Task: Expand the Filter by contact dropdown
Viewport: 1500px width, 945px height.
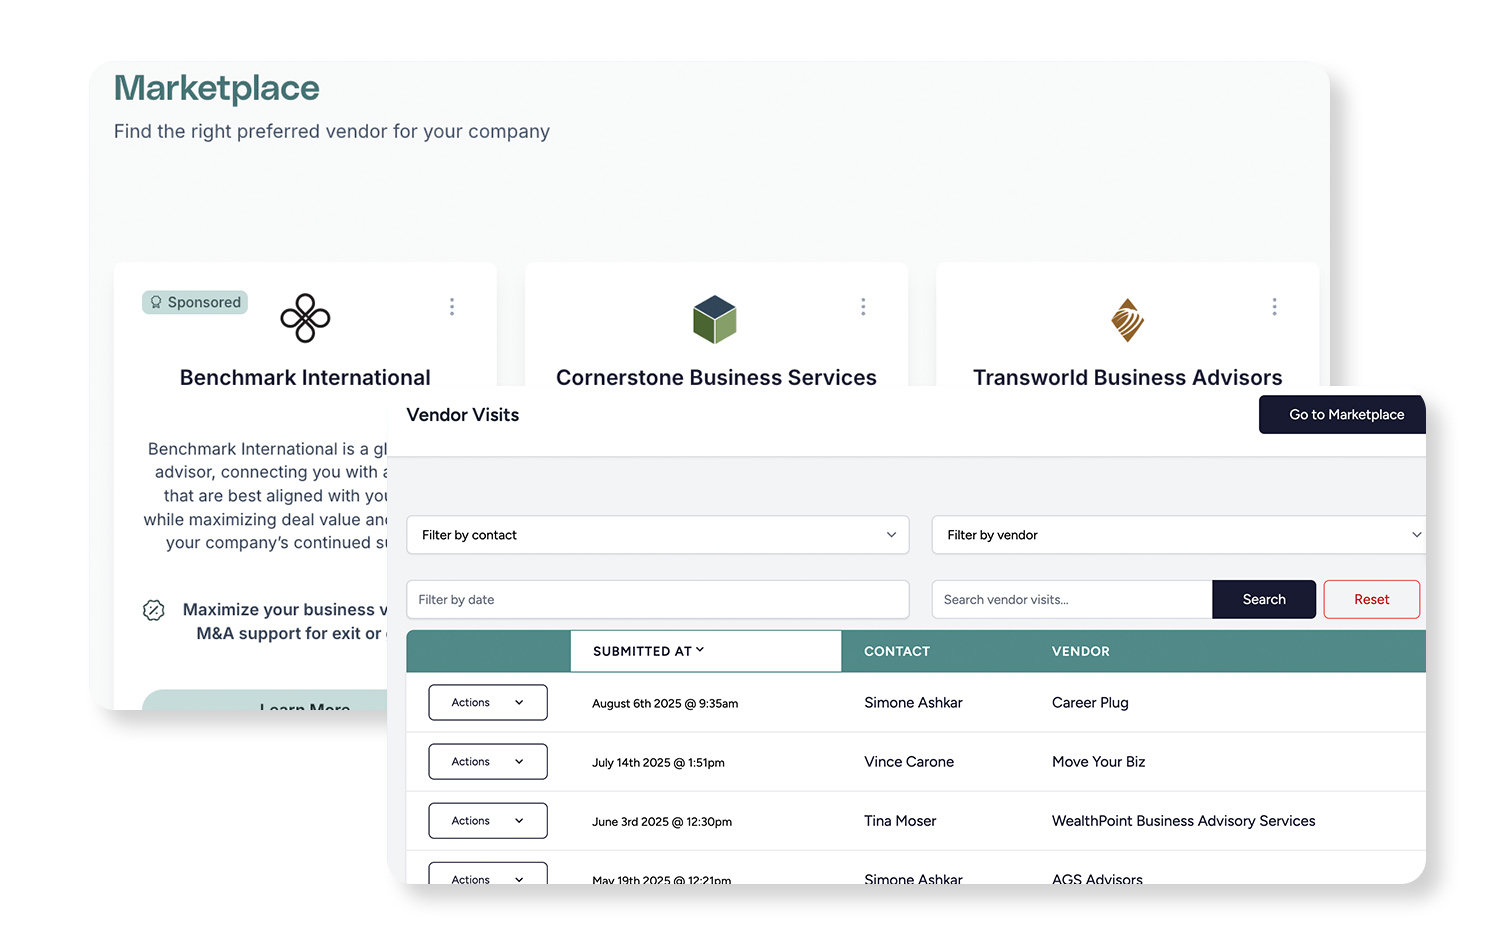Action: [x=657, y=535]
